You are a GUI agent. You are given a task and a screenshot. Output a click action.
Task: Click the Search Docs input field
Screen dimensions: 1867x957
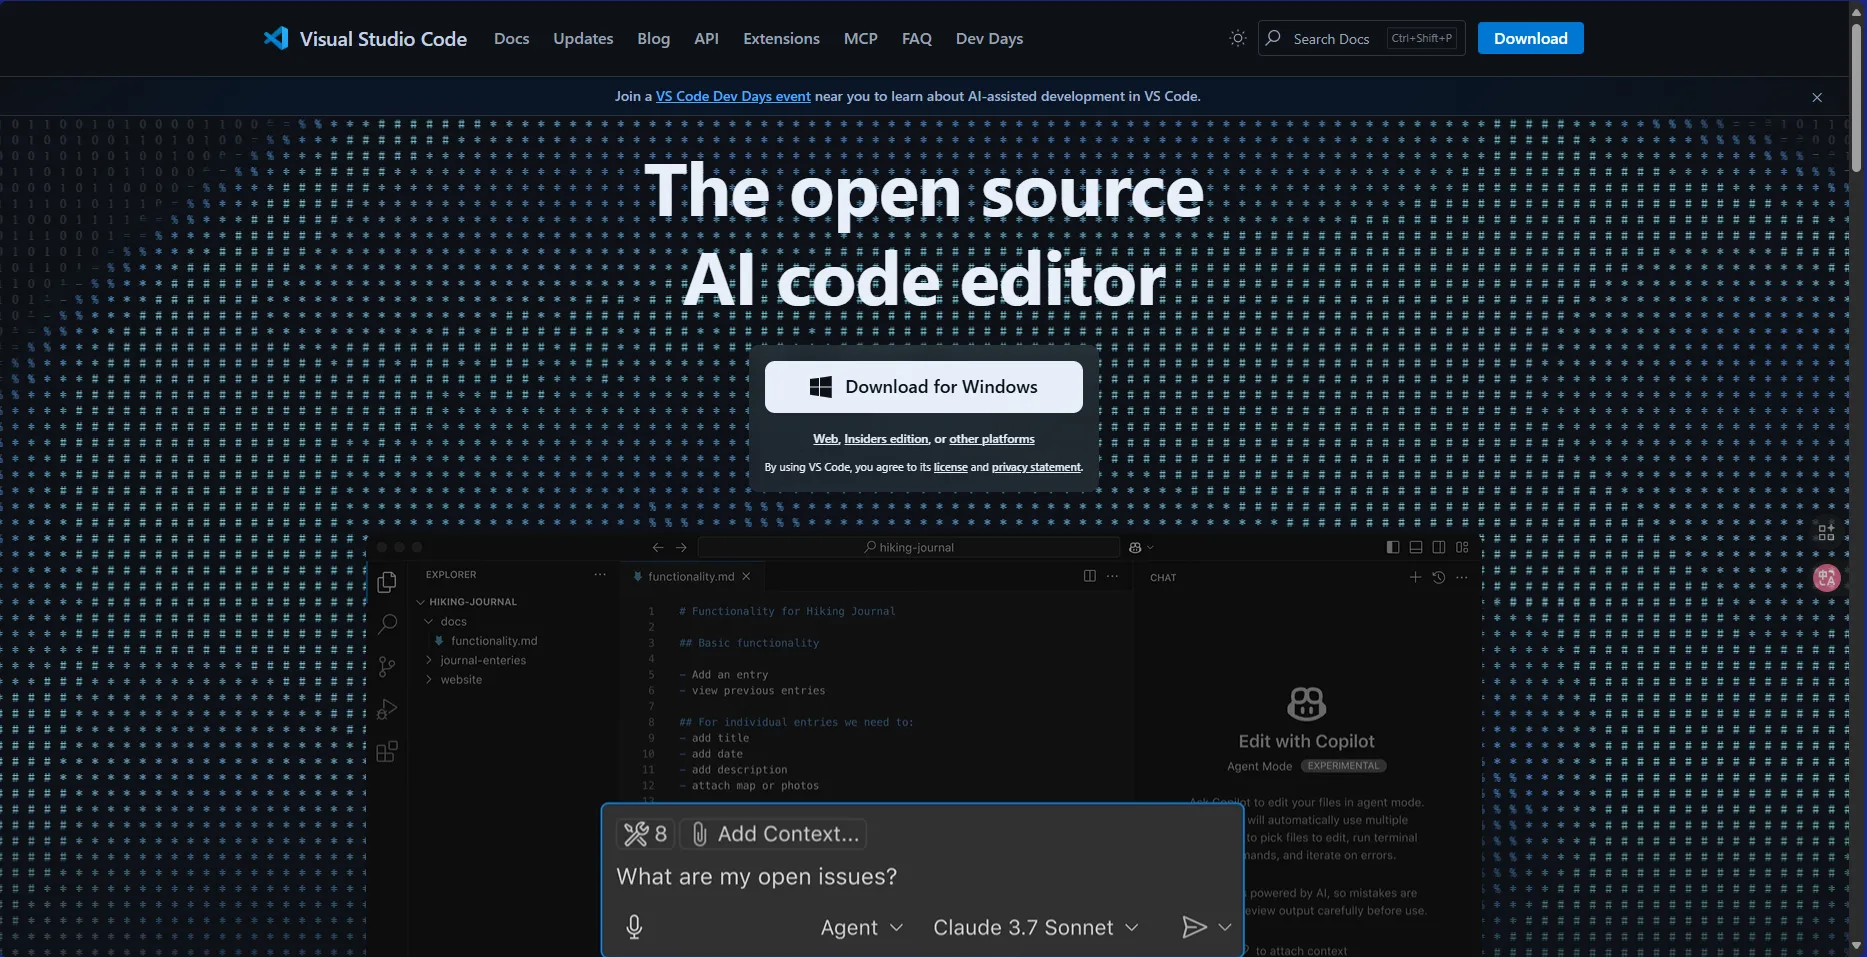point(1331,39)
